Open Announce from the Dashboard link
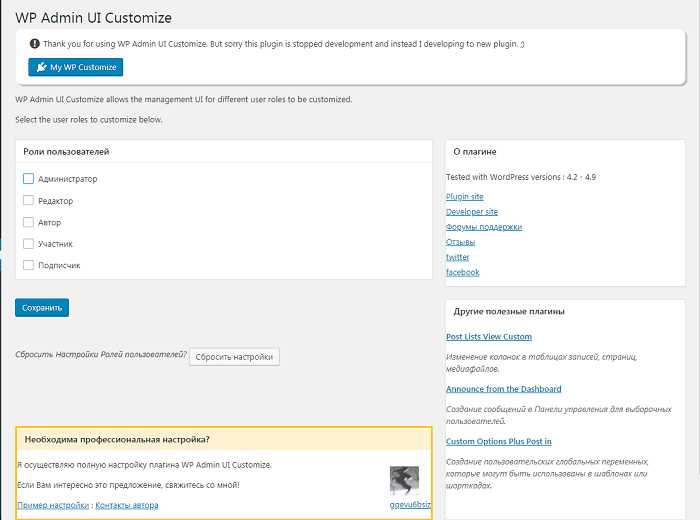The height and width of the screenshot is (520, 700). pyautogui.click(x=504, y=389)
